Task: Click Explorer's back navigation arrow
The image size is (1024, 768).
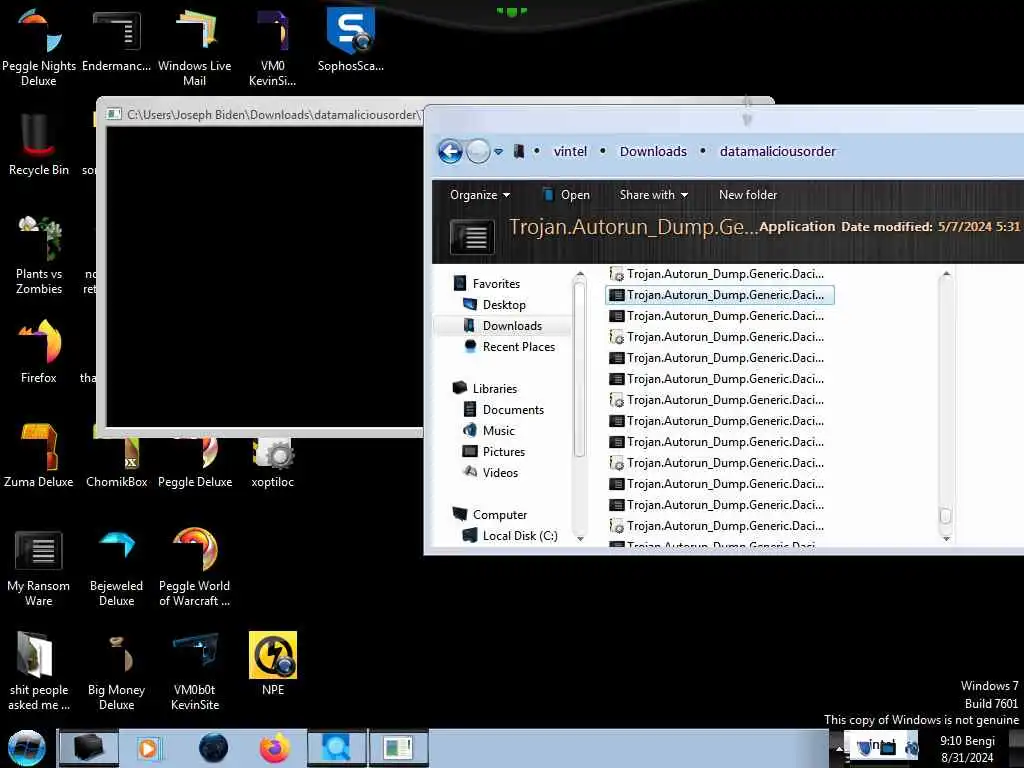Action: pos(450,152)
